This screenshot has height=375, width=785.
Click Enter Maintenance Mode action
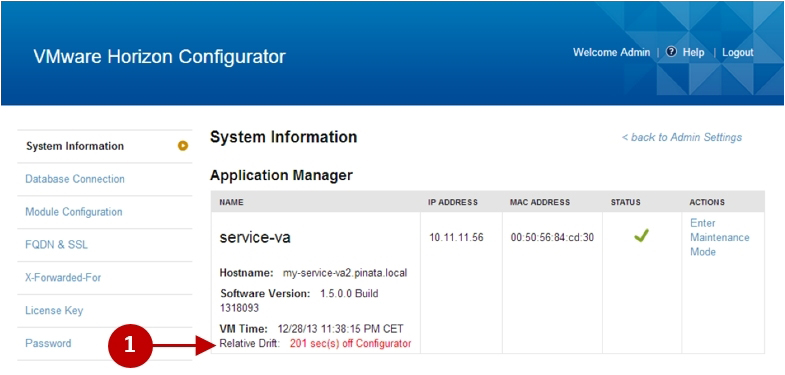point(719,237)
